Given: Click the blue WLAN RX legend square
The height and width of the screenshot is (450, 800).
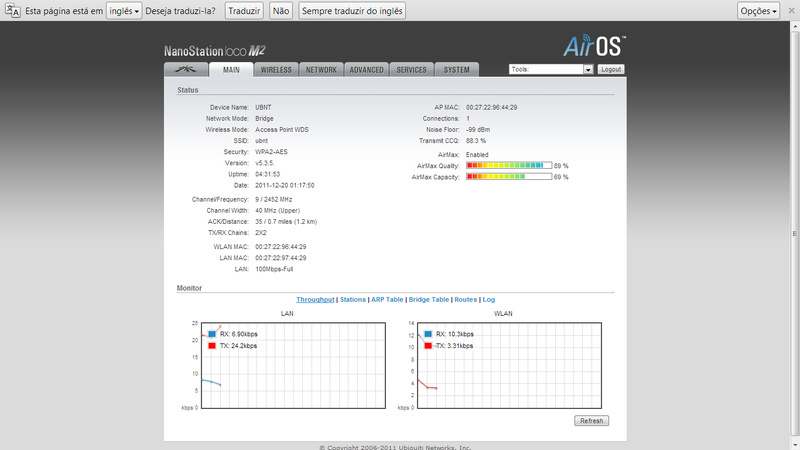Looking at the screenshot, I should pos(428,334).
